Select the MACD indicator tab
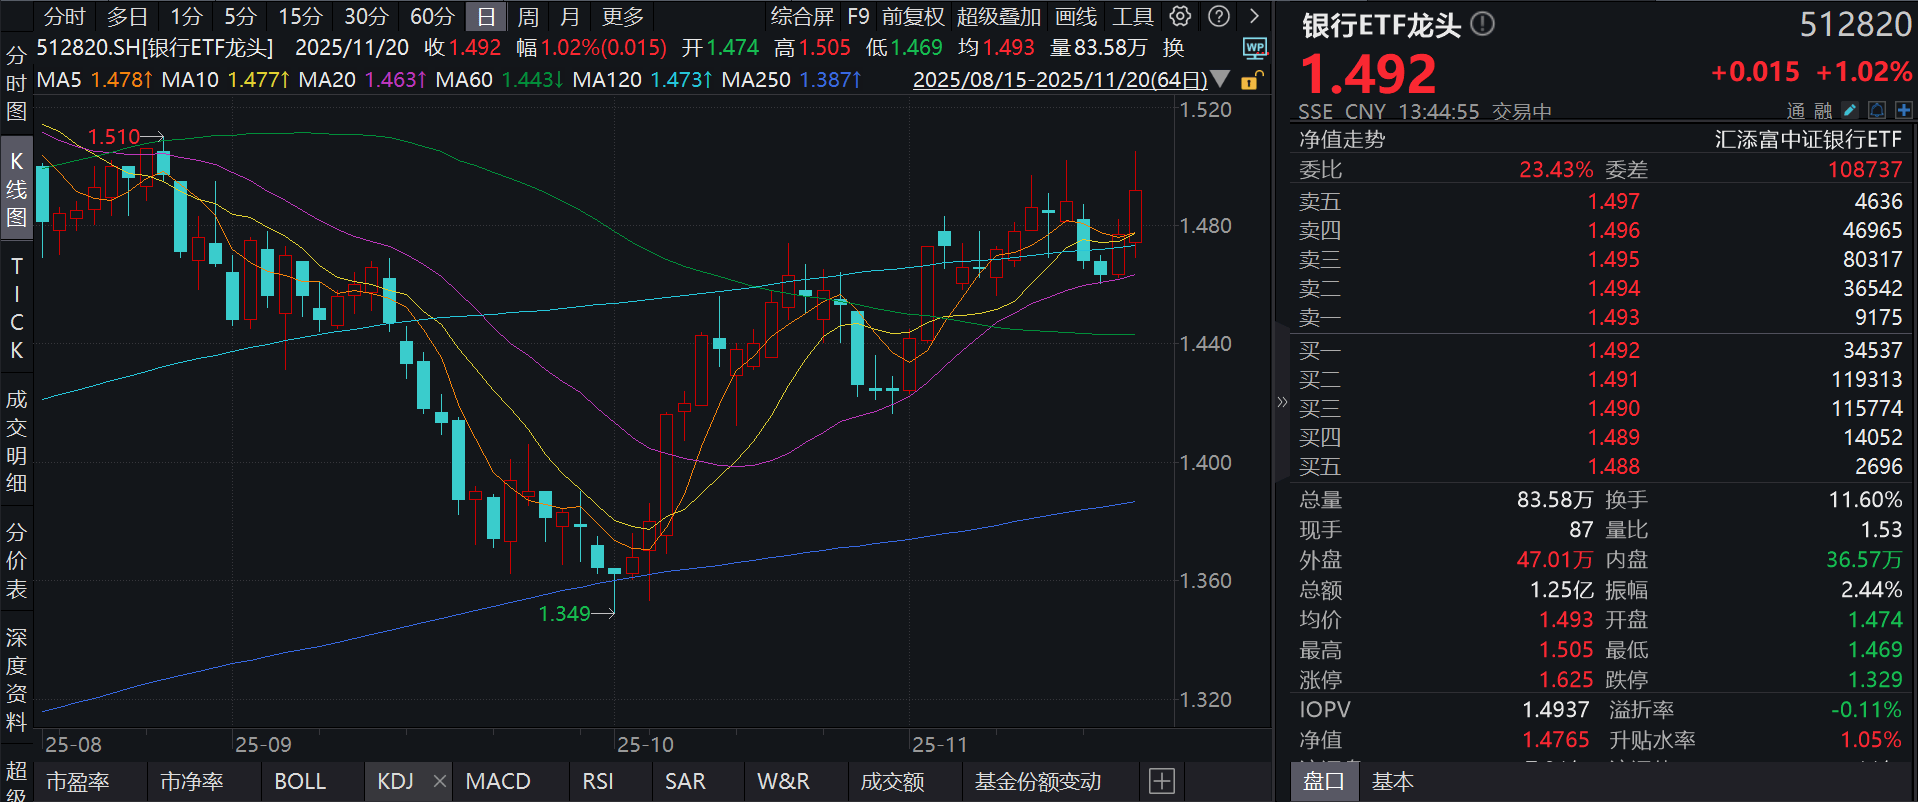 click(x=498, y=781)
